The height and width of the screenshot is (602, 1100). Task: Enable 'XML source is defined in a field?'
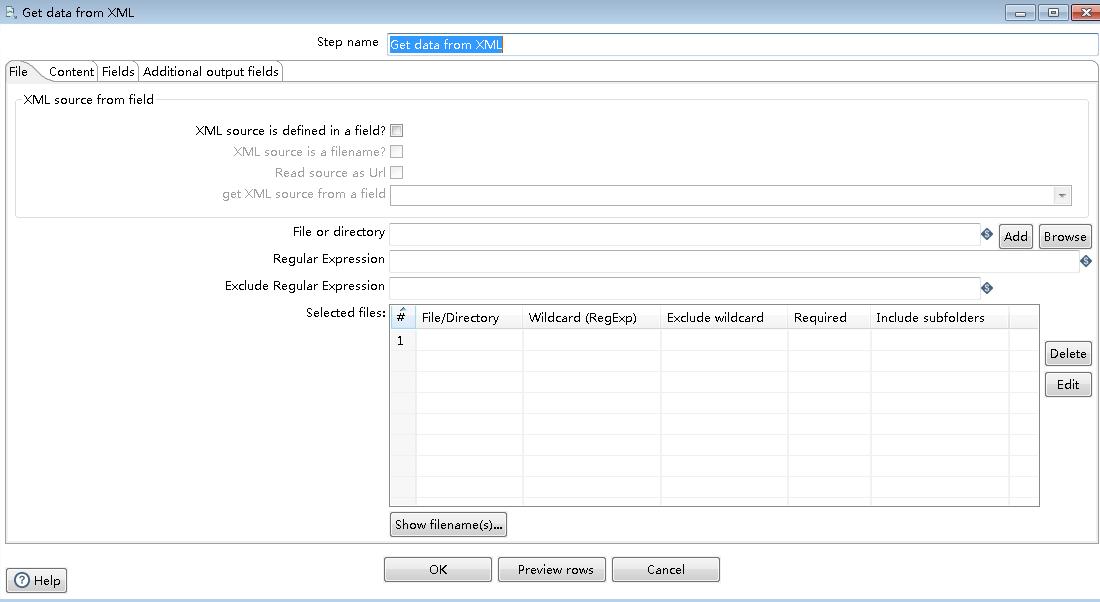click(x=396, y=130)
